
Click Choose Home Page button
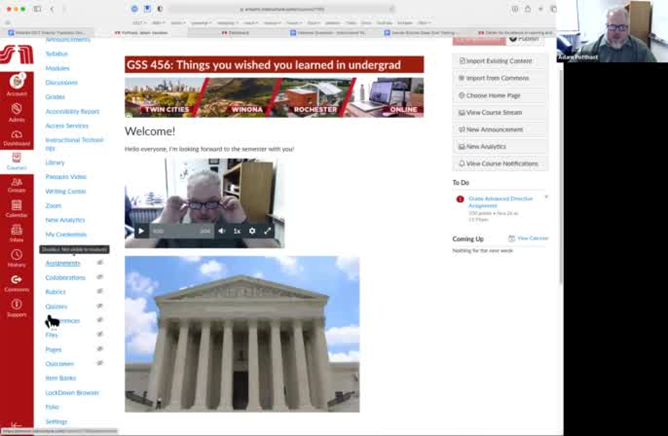[500, 95]
